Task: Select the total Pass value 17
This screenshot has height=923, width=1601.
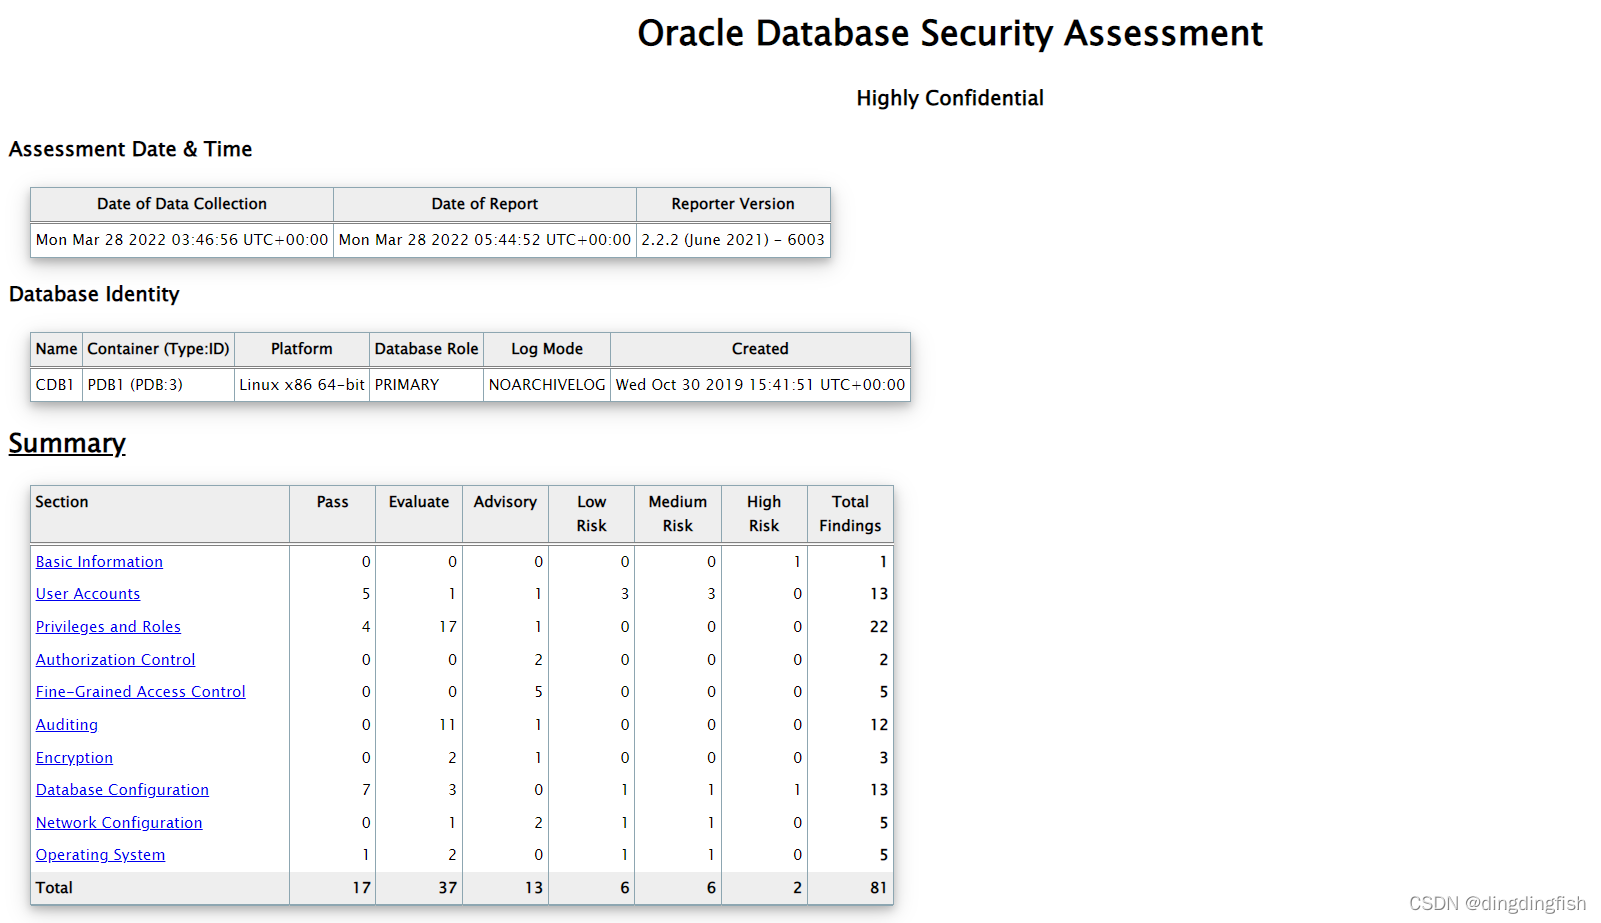Action: click(x=361, y=888)
